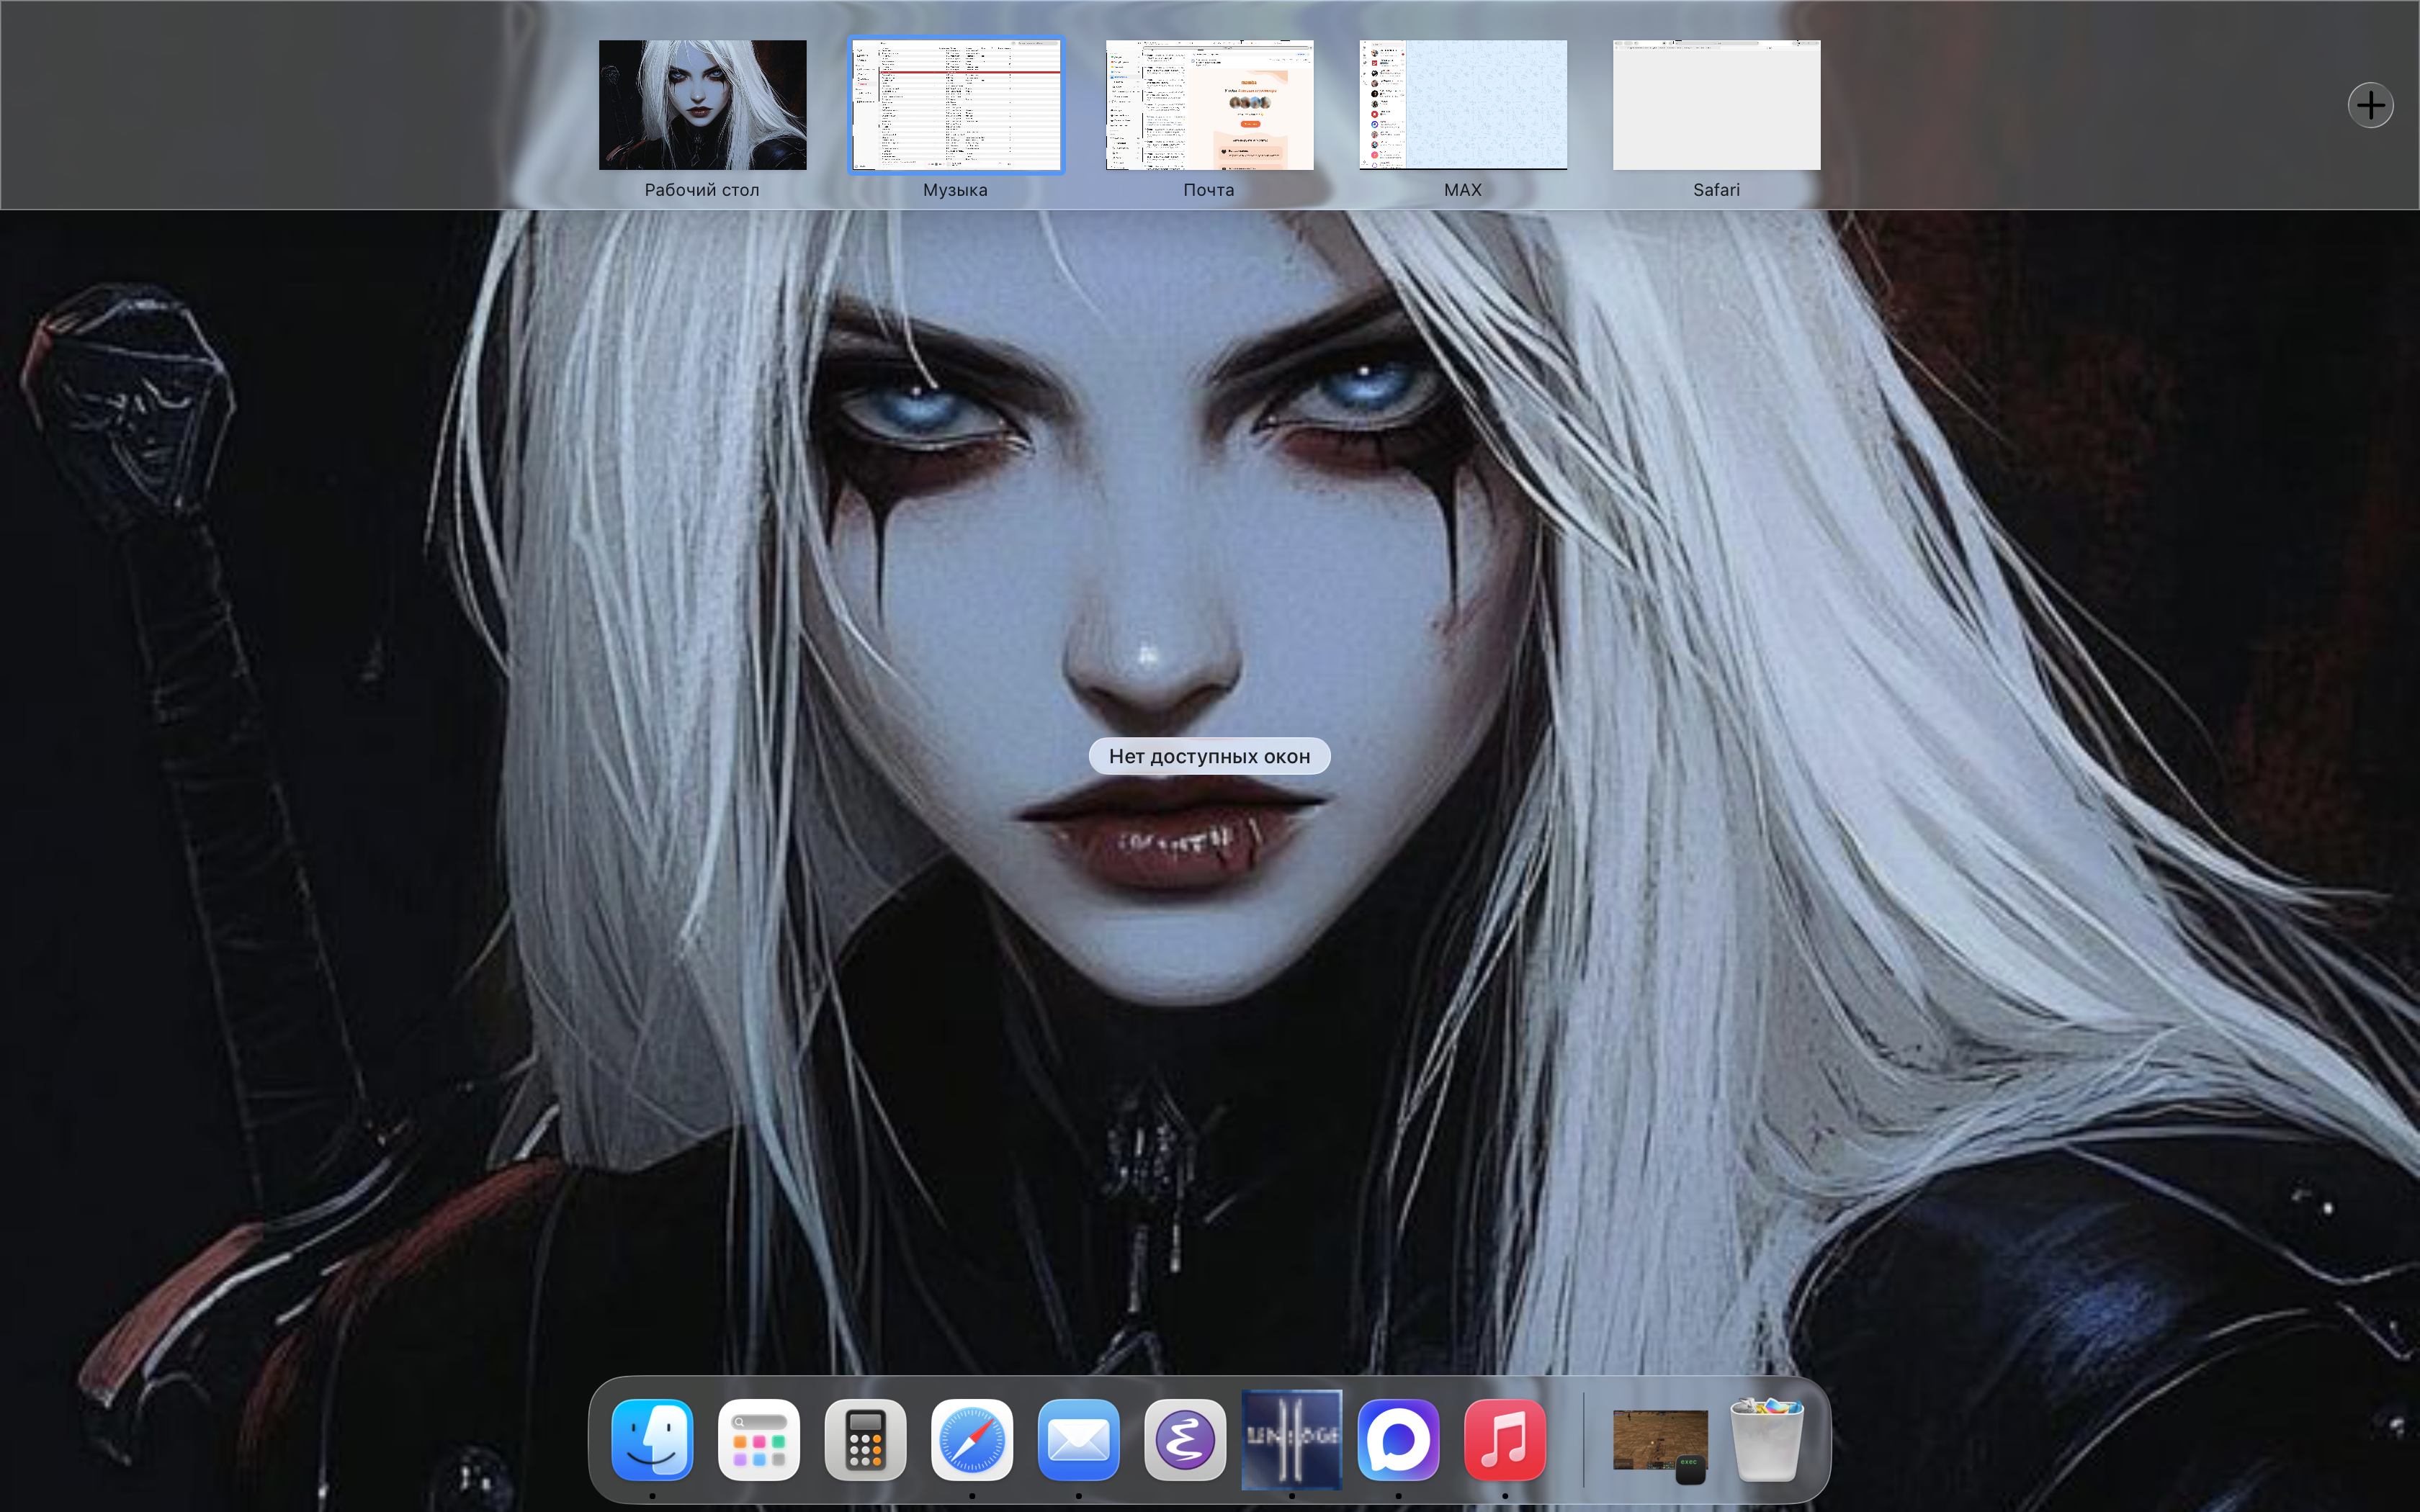Open Safari compass icon in the Dock

tap(972, 1440)
